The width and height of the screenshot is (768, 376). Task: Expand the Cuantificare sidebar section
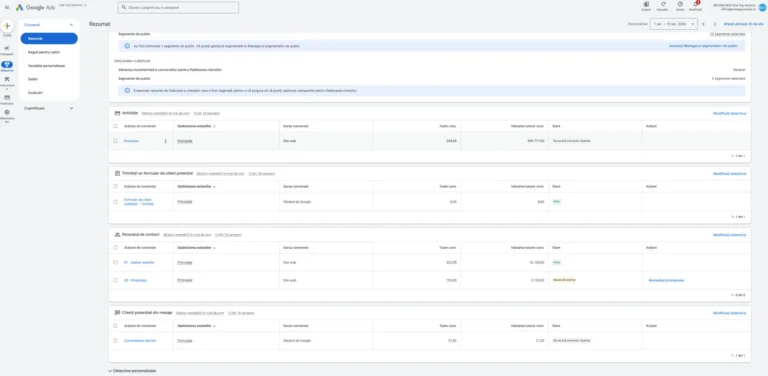click(x=49, y=108)
